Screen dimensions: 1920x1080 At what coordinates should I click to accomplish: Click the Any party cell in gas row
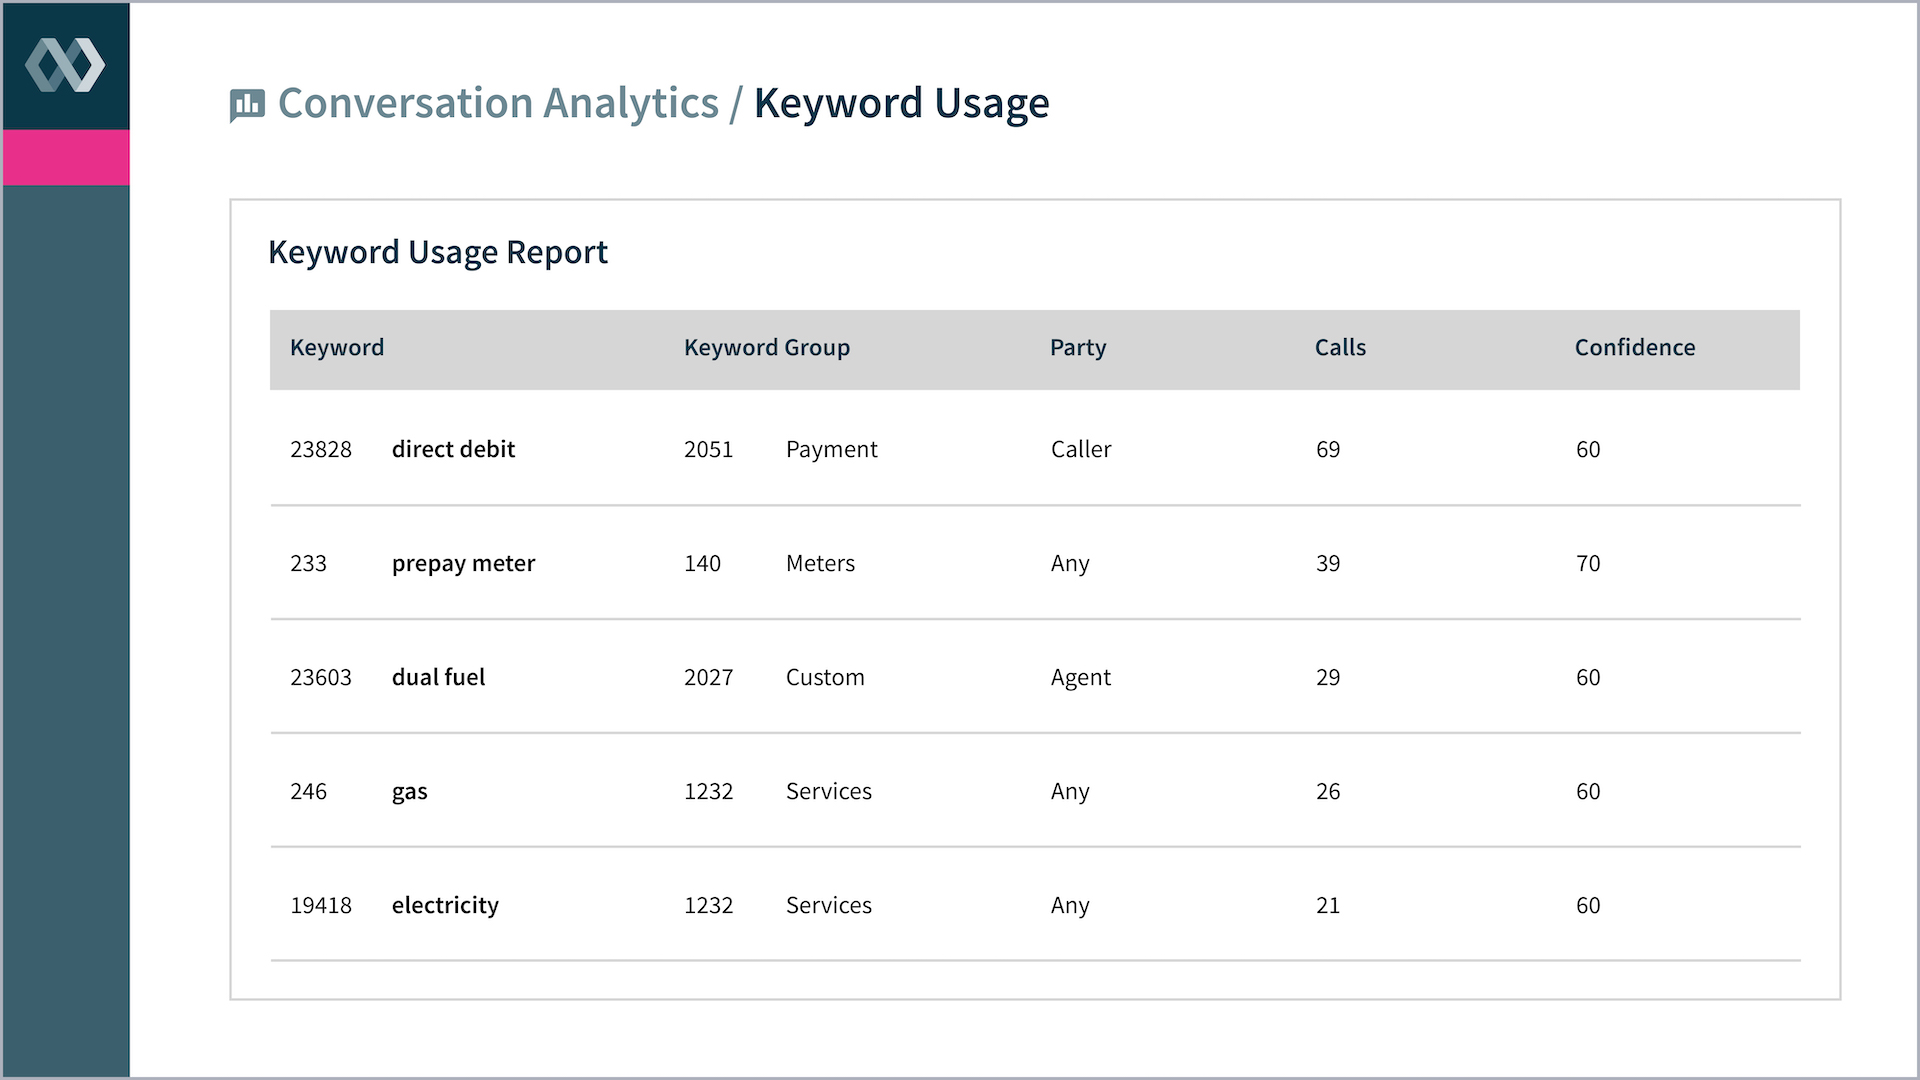click(x=1070, y=791)
